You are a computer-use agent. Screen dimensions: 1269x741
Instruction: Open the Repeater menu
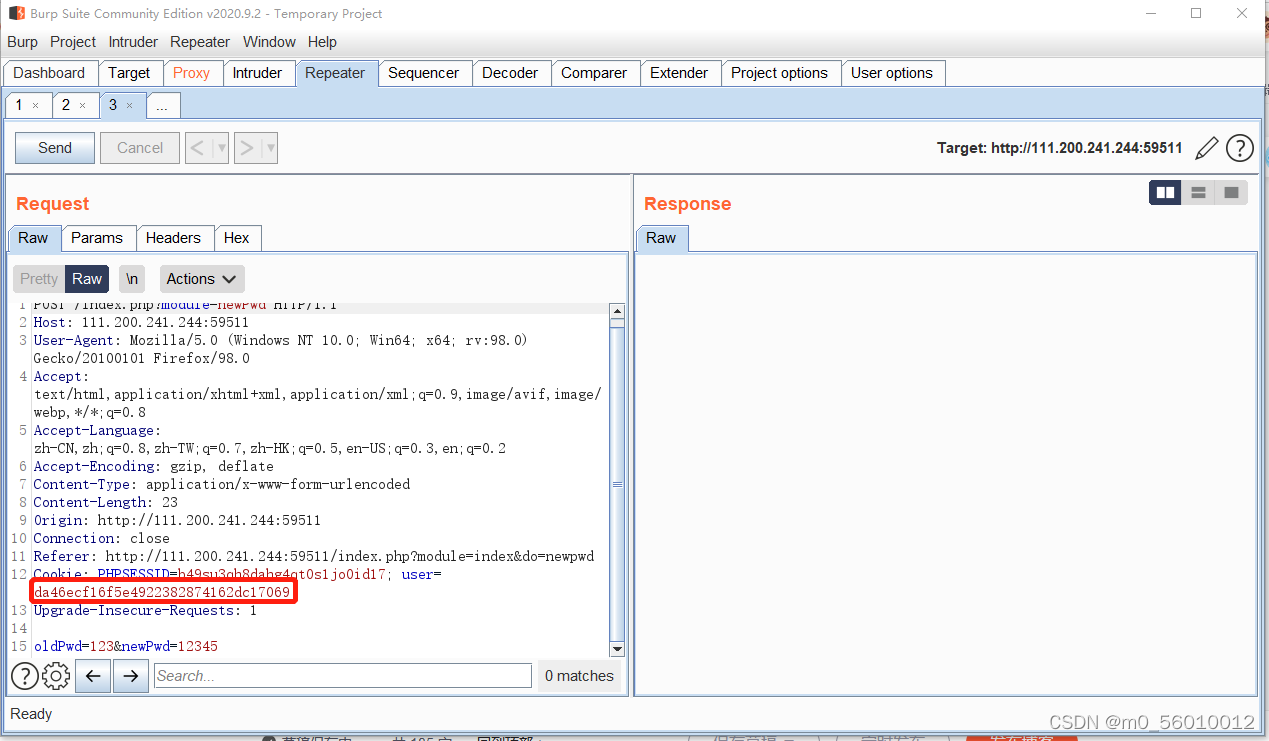coord(200,42)
